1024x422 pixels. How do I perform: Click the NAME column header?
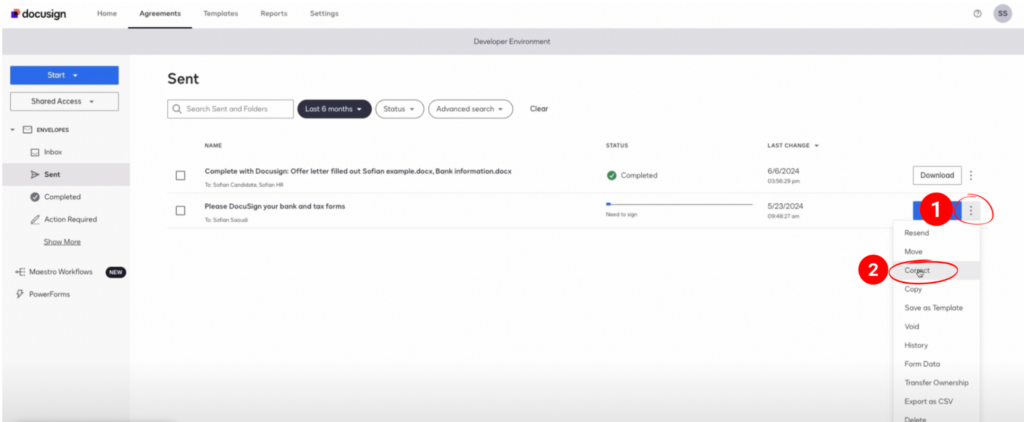point(212,146)
